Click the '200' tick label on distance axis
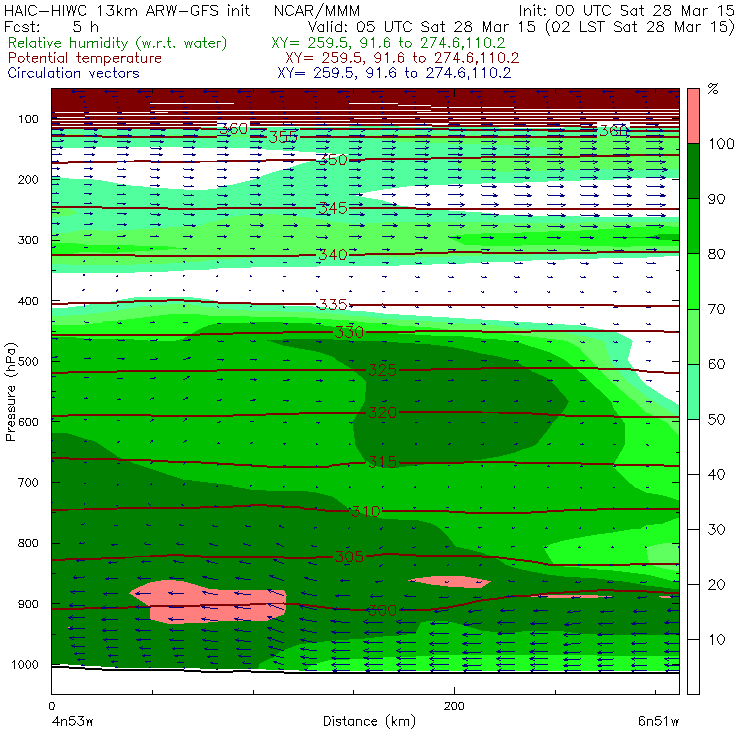This screenshot has width=740, height=740. 454,706
